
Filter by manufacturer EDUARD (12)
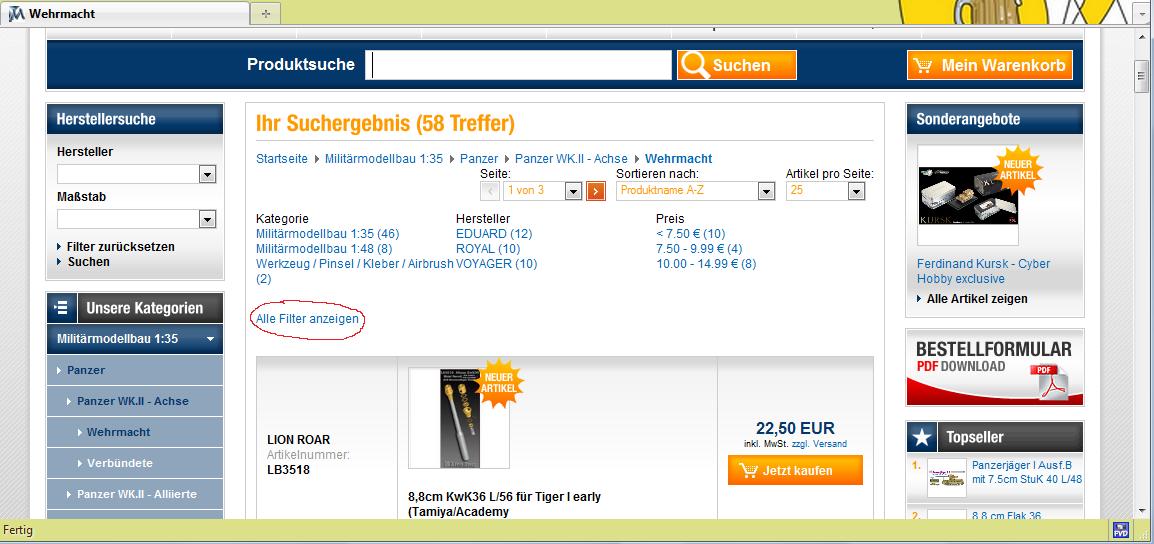click(494, 234)
